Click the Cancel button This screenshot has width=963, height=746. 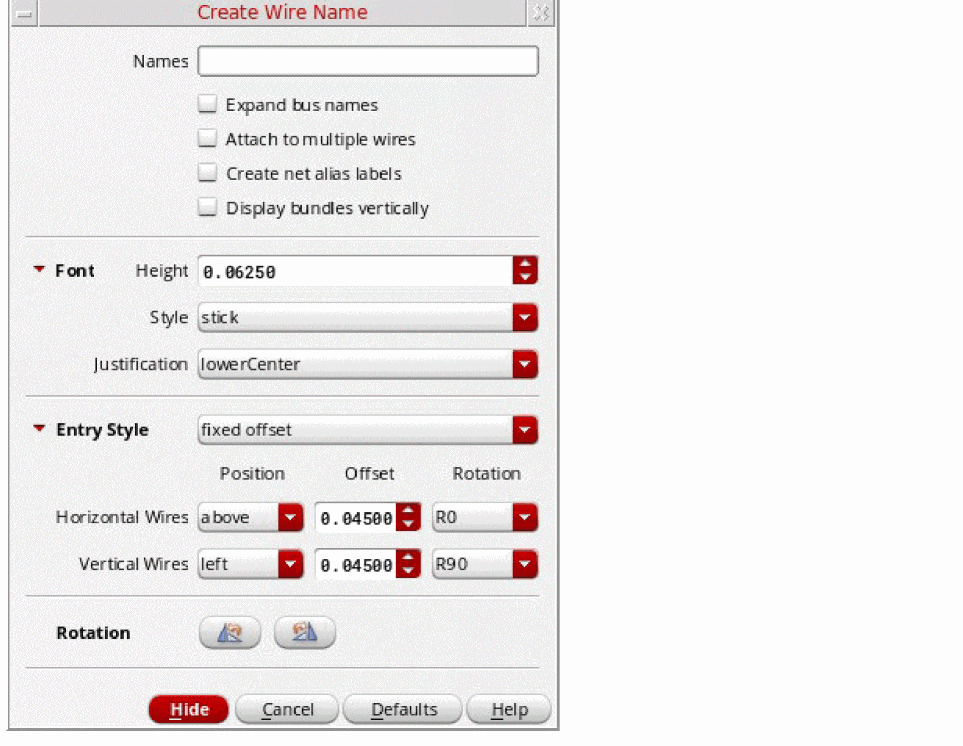pos(287,709)
